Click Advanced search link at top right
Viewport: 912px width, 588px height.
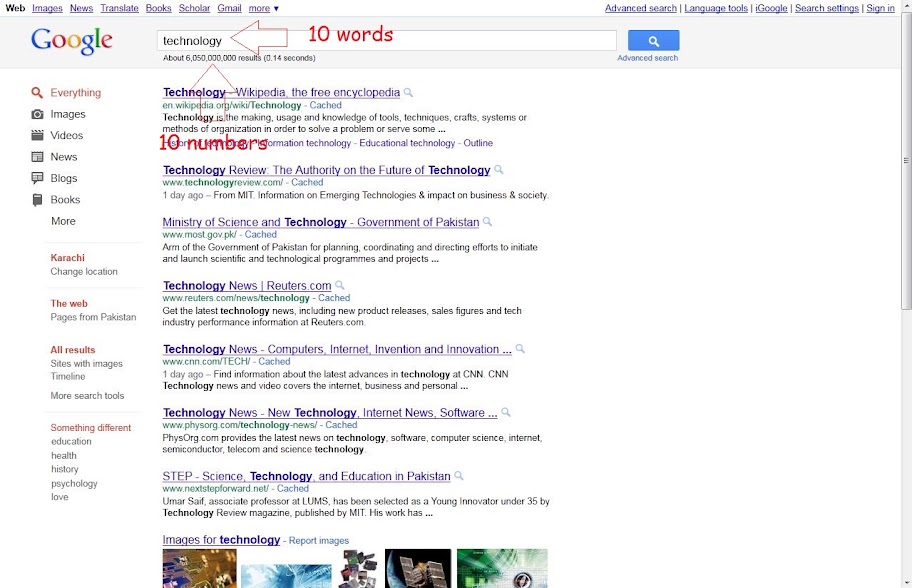tap(640, 8)
